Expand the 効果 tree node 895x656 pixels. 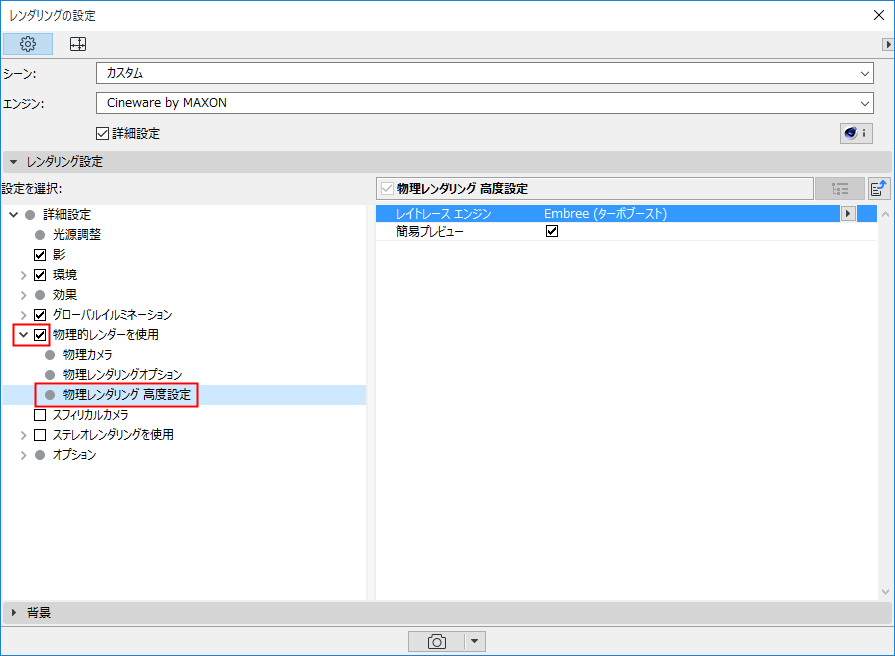(x=23, y=295)
